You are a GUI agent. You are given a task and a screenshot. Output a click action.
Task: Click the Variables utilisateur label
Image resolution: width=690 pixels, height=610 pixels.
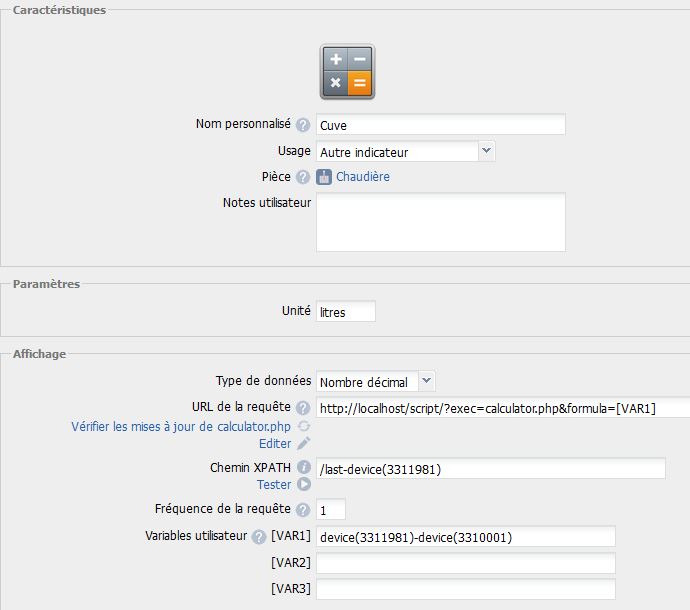[x=196, y=536]
